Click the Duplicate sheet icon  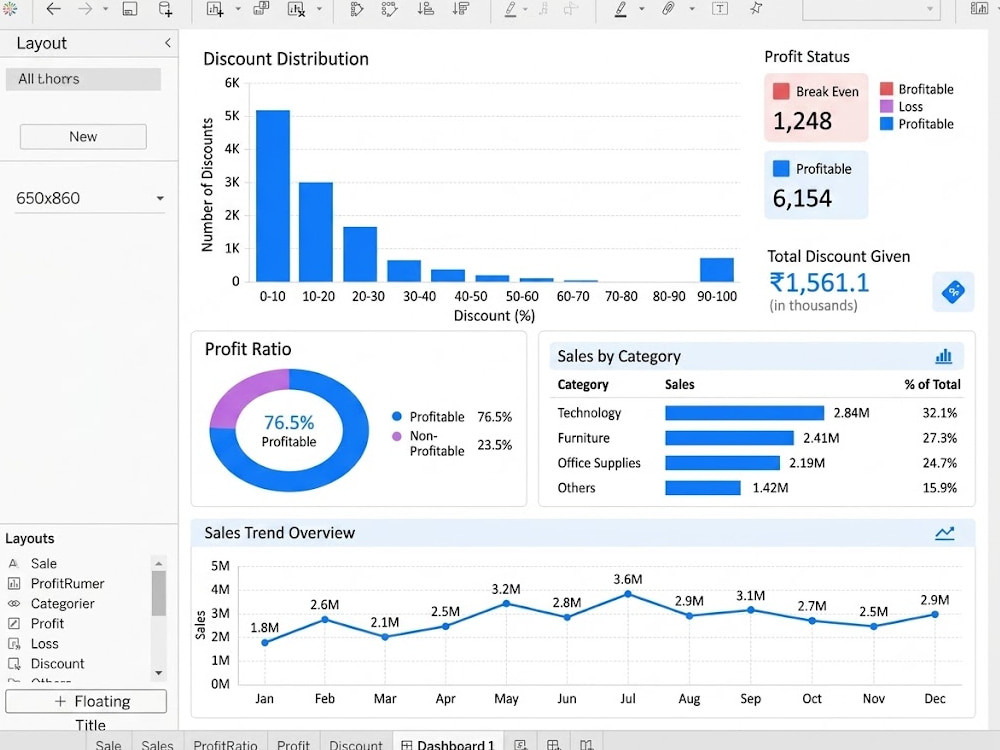click(261, 8)
